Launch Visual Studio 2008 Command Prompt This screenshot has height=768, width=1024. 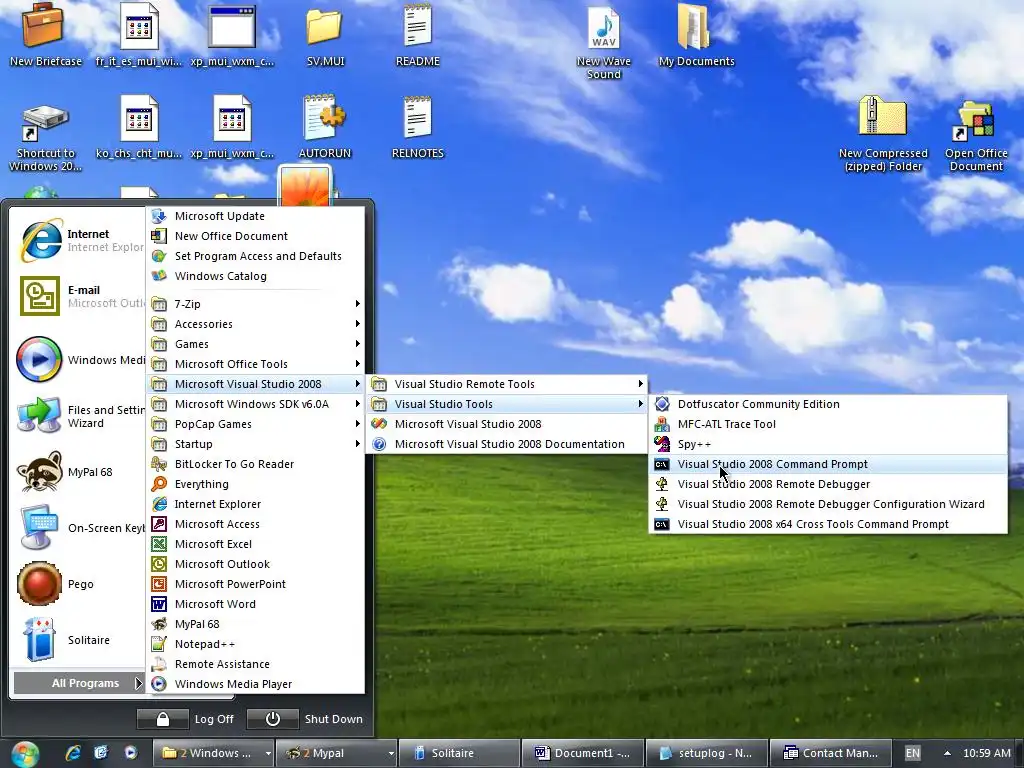(828, 464)
